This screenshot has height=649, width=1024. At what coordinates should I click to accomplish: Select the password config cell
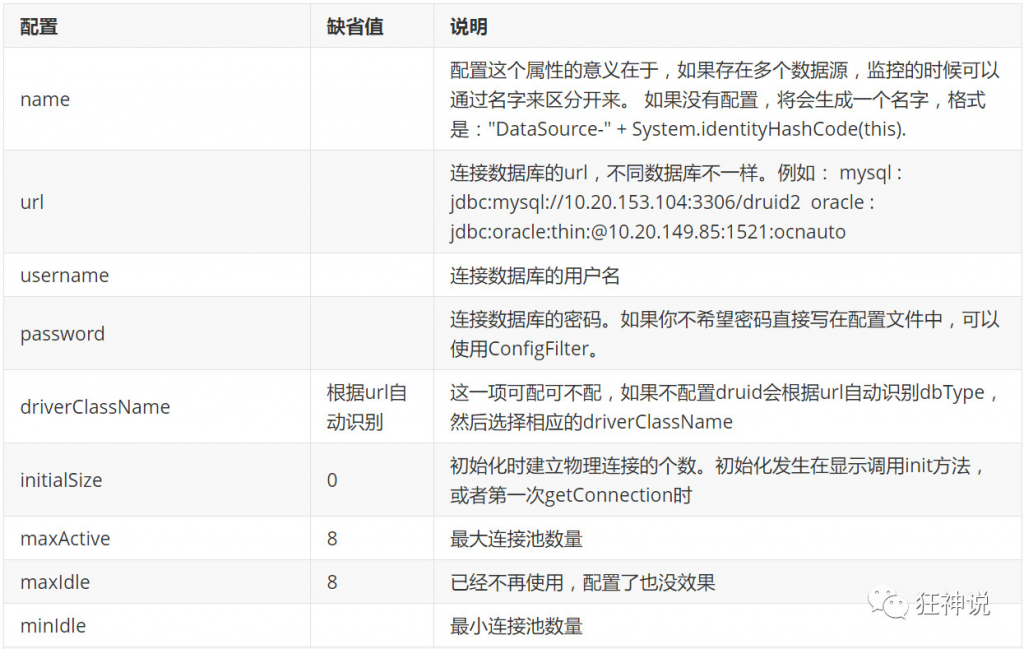pos(157,334)
